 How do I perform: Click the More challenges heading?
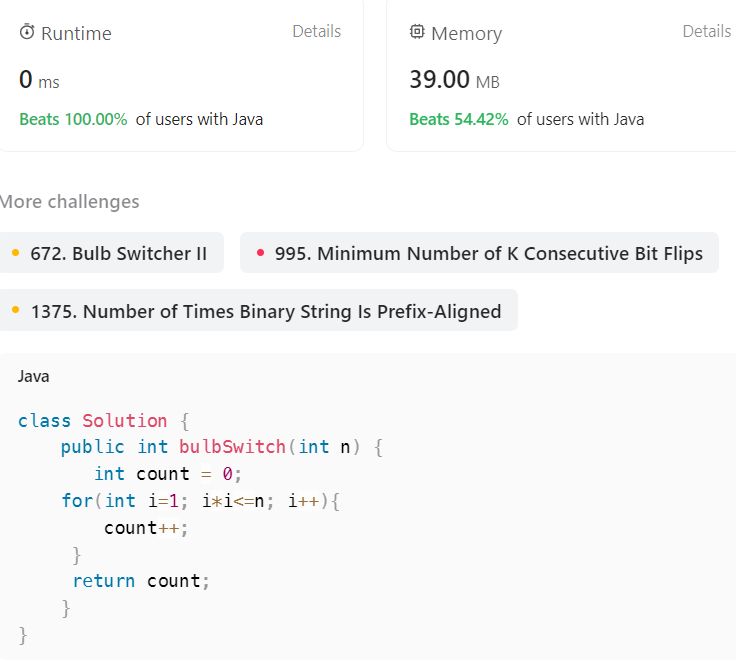coord(69,201)
